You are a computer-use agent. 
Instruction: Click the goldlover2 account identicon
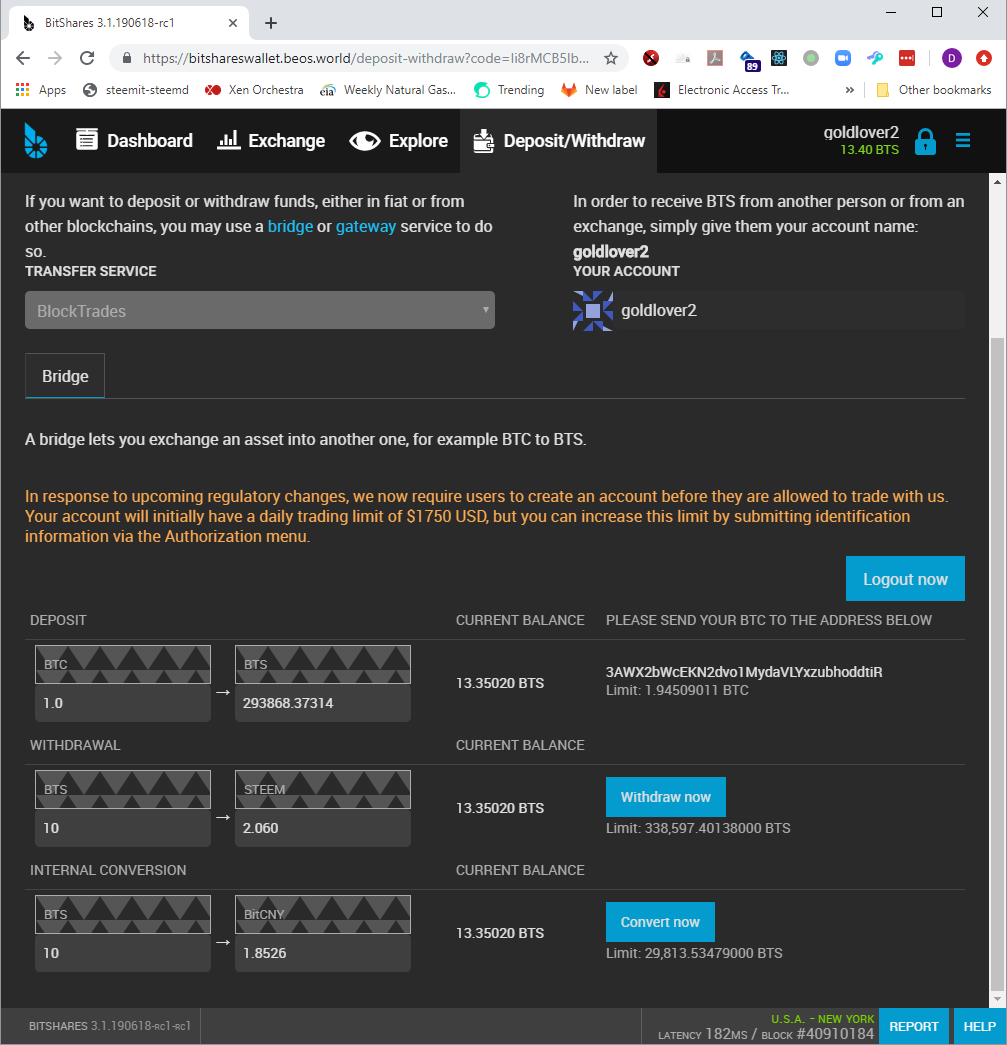click(x=592, y=311)
